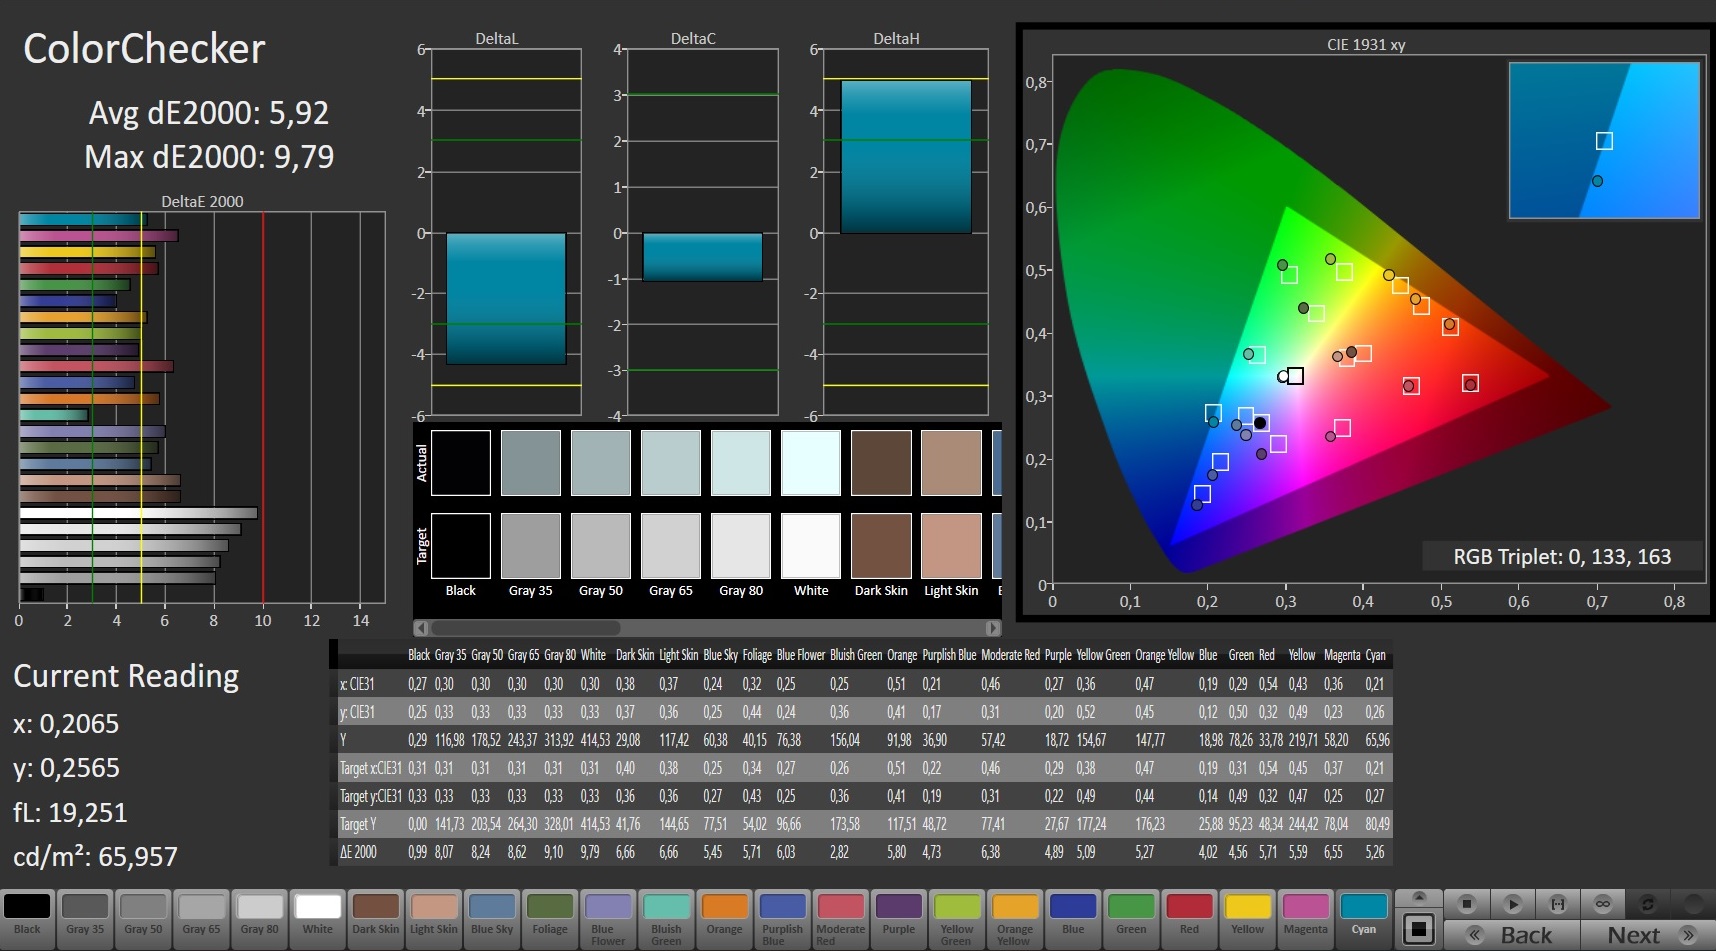Select the Green patch in the bottom strip
The width and height of the screenshot is (1716, 951).
tap(1131, 919)
